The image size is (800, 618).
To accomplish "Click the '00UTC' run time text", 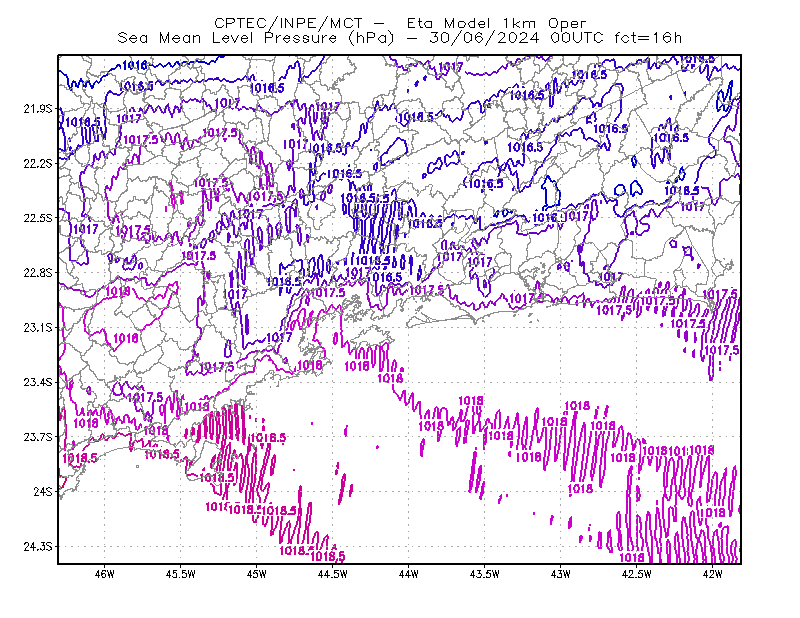I will [577, 38].
